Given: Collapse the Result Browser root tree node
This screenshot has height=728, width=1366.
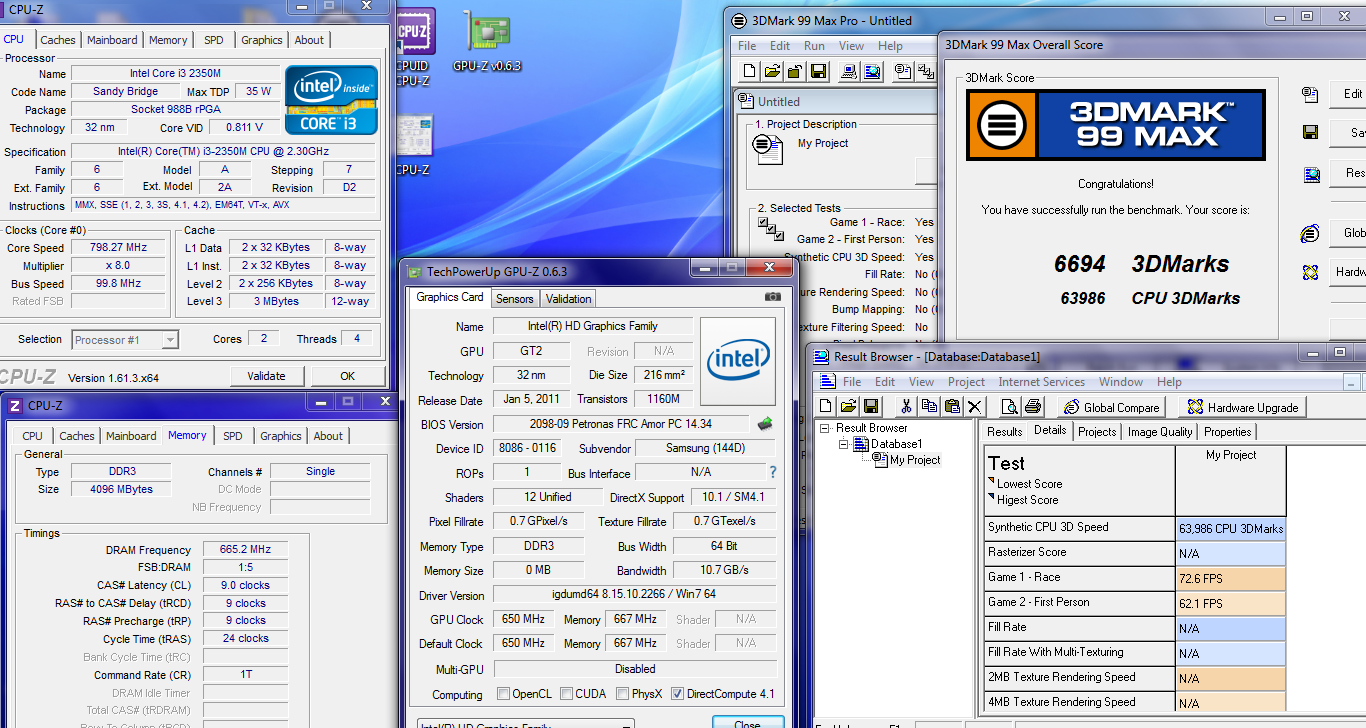Looking at the screenshot, I should coord(825,428).
